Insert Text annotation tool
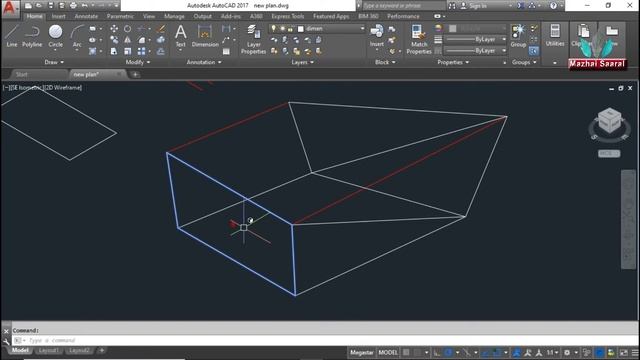The image size is (640, 360). click(x=180, y=36)
